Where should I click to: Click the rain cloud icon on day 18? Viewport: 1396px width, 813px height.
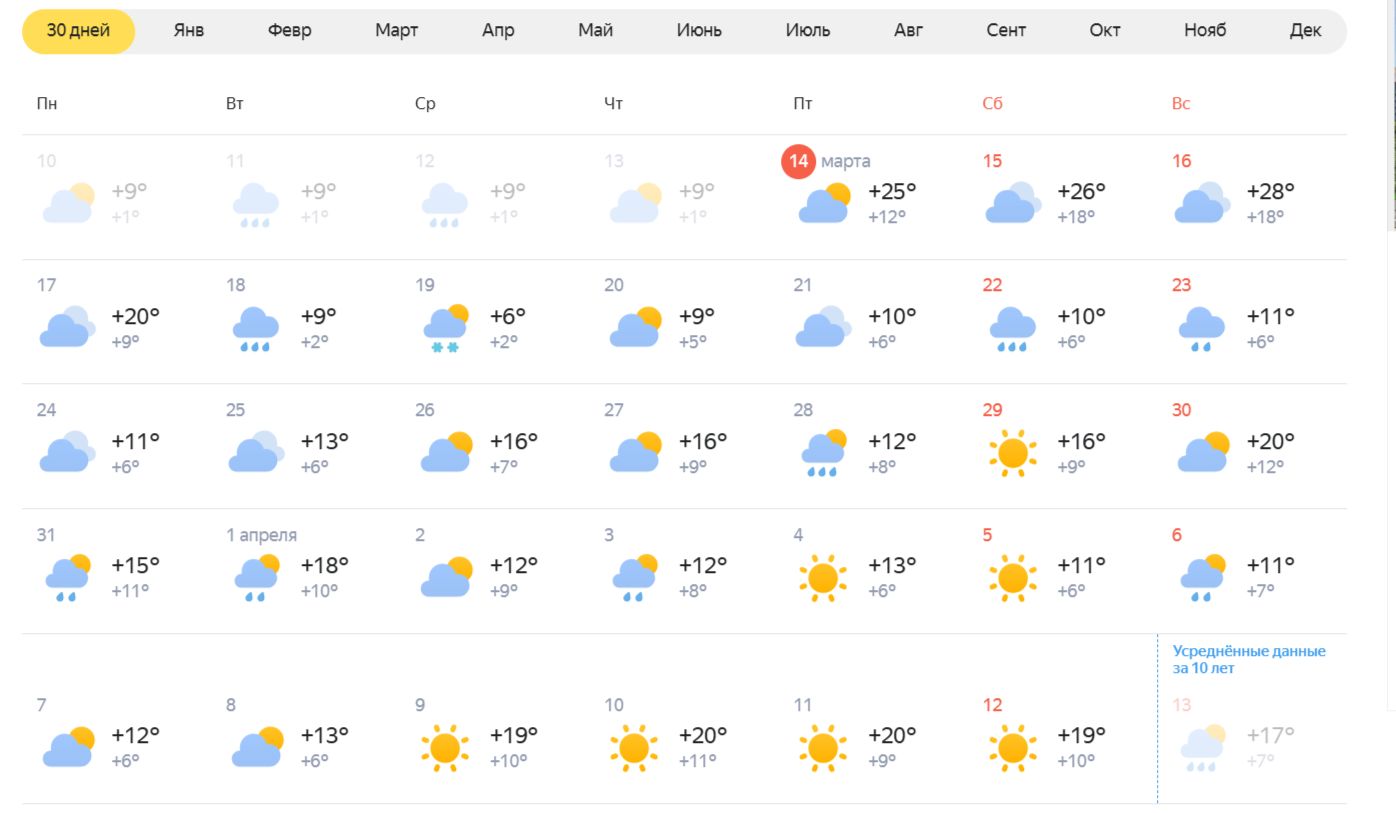pos(256,328)
